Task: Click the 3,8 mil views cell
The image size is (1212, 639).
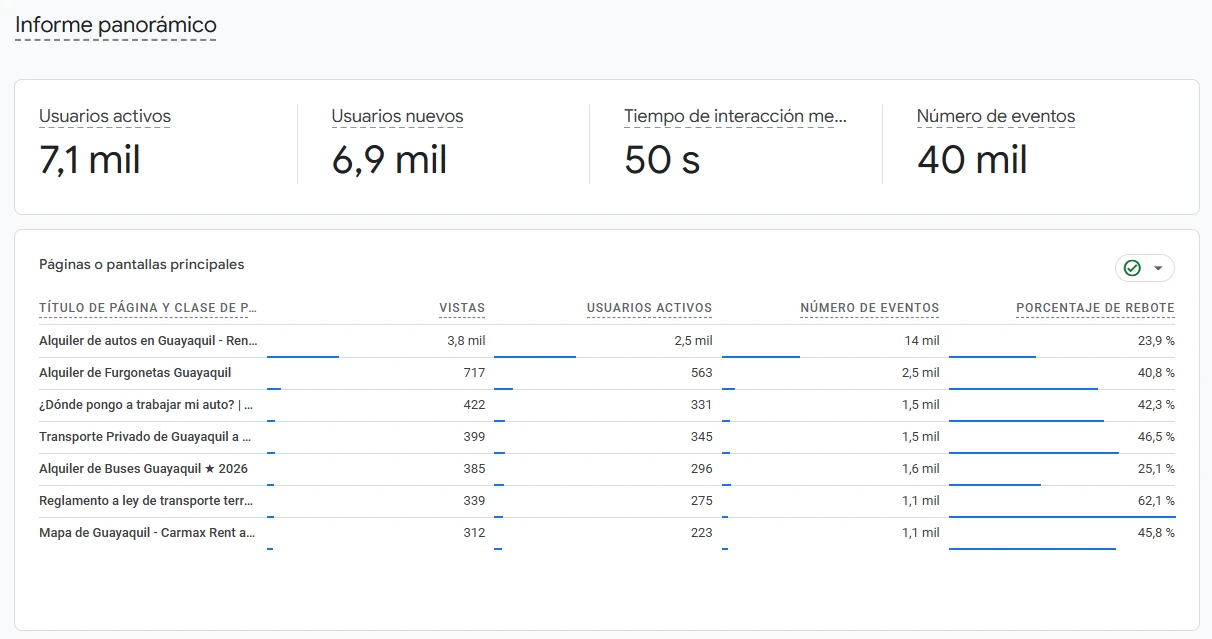Action: pos(466,341)
